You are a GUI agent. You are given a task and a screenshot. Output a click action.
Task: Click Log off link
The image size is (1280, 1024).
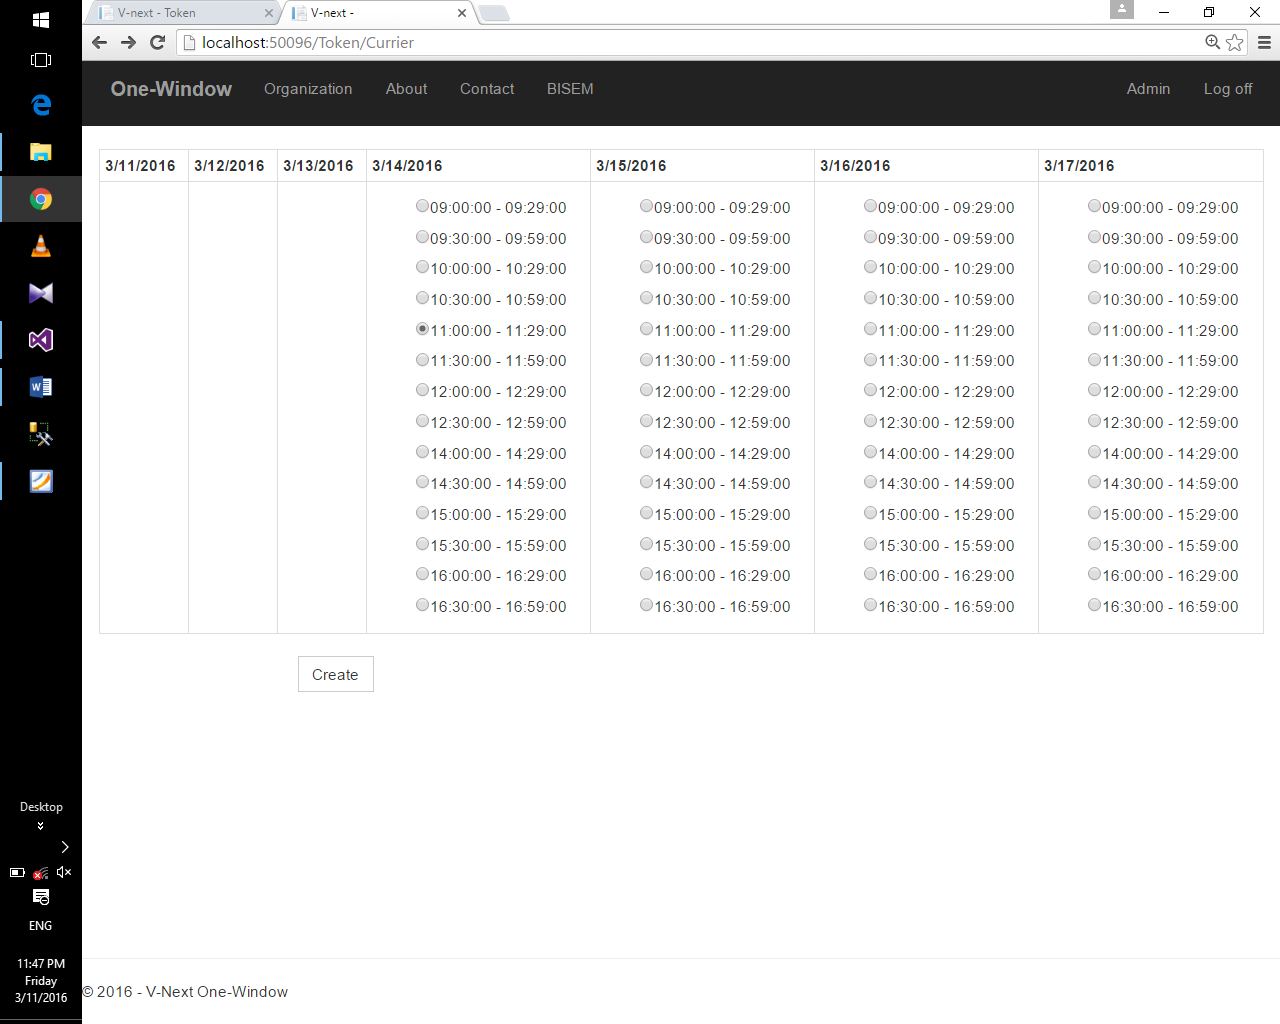pos(1228,89)
